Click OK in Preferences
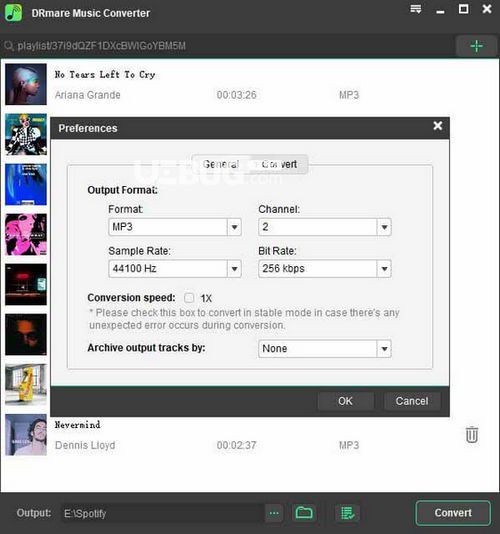The width and height of the screenshot is (500, 534). tap(345, 401)
